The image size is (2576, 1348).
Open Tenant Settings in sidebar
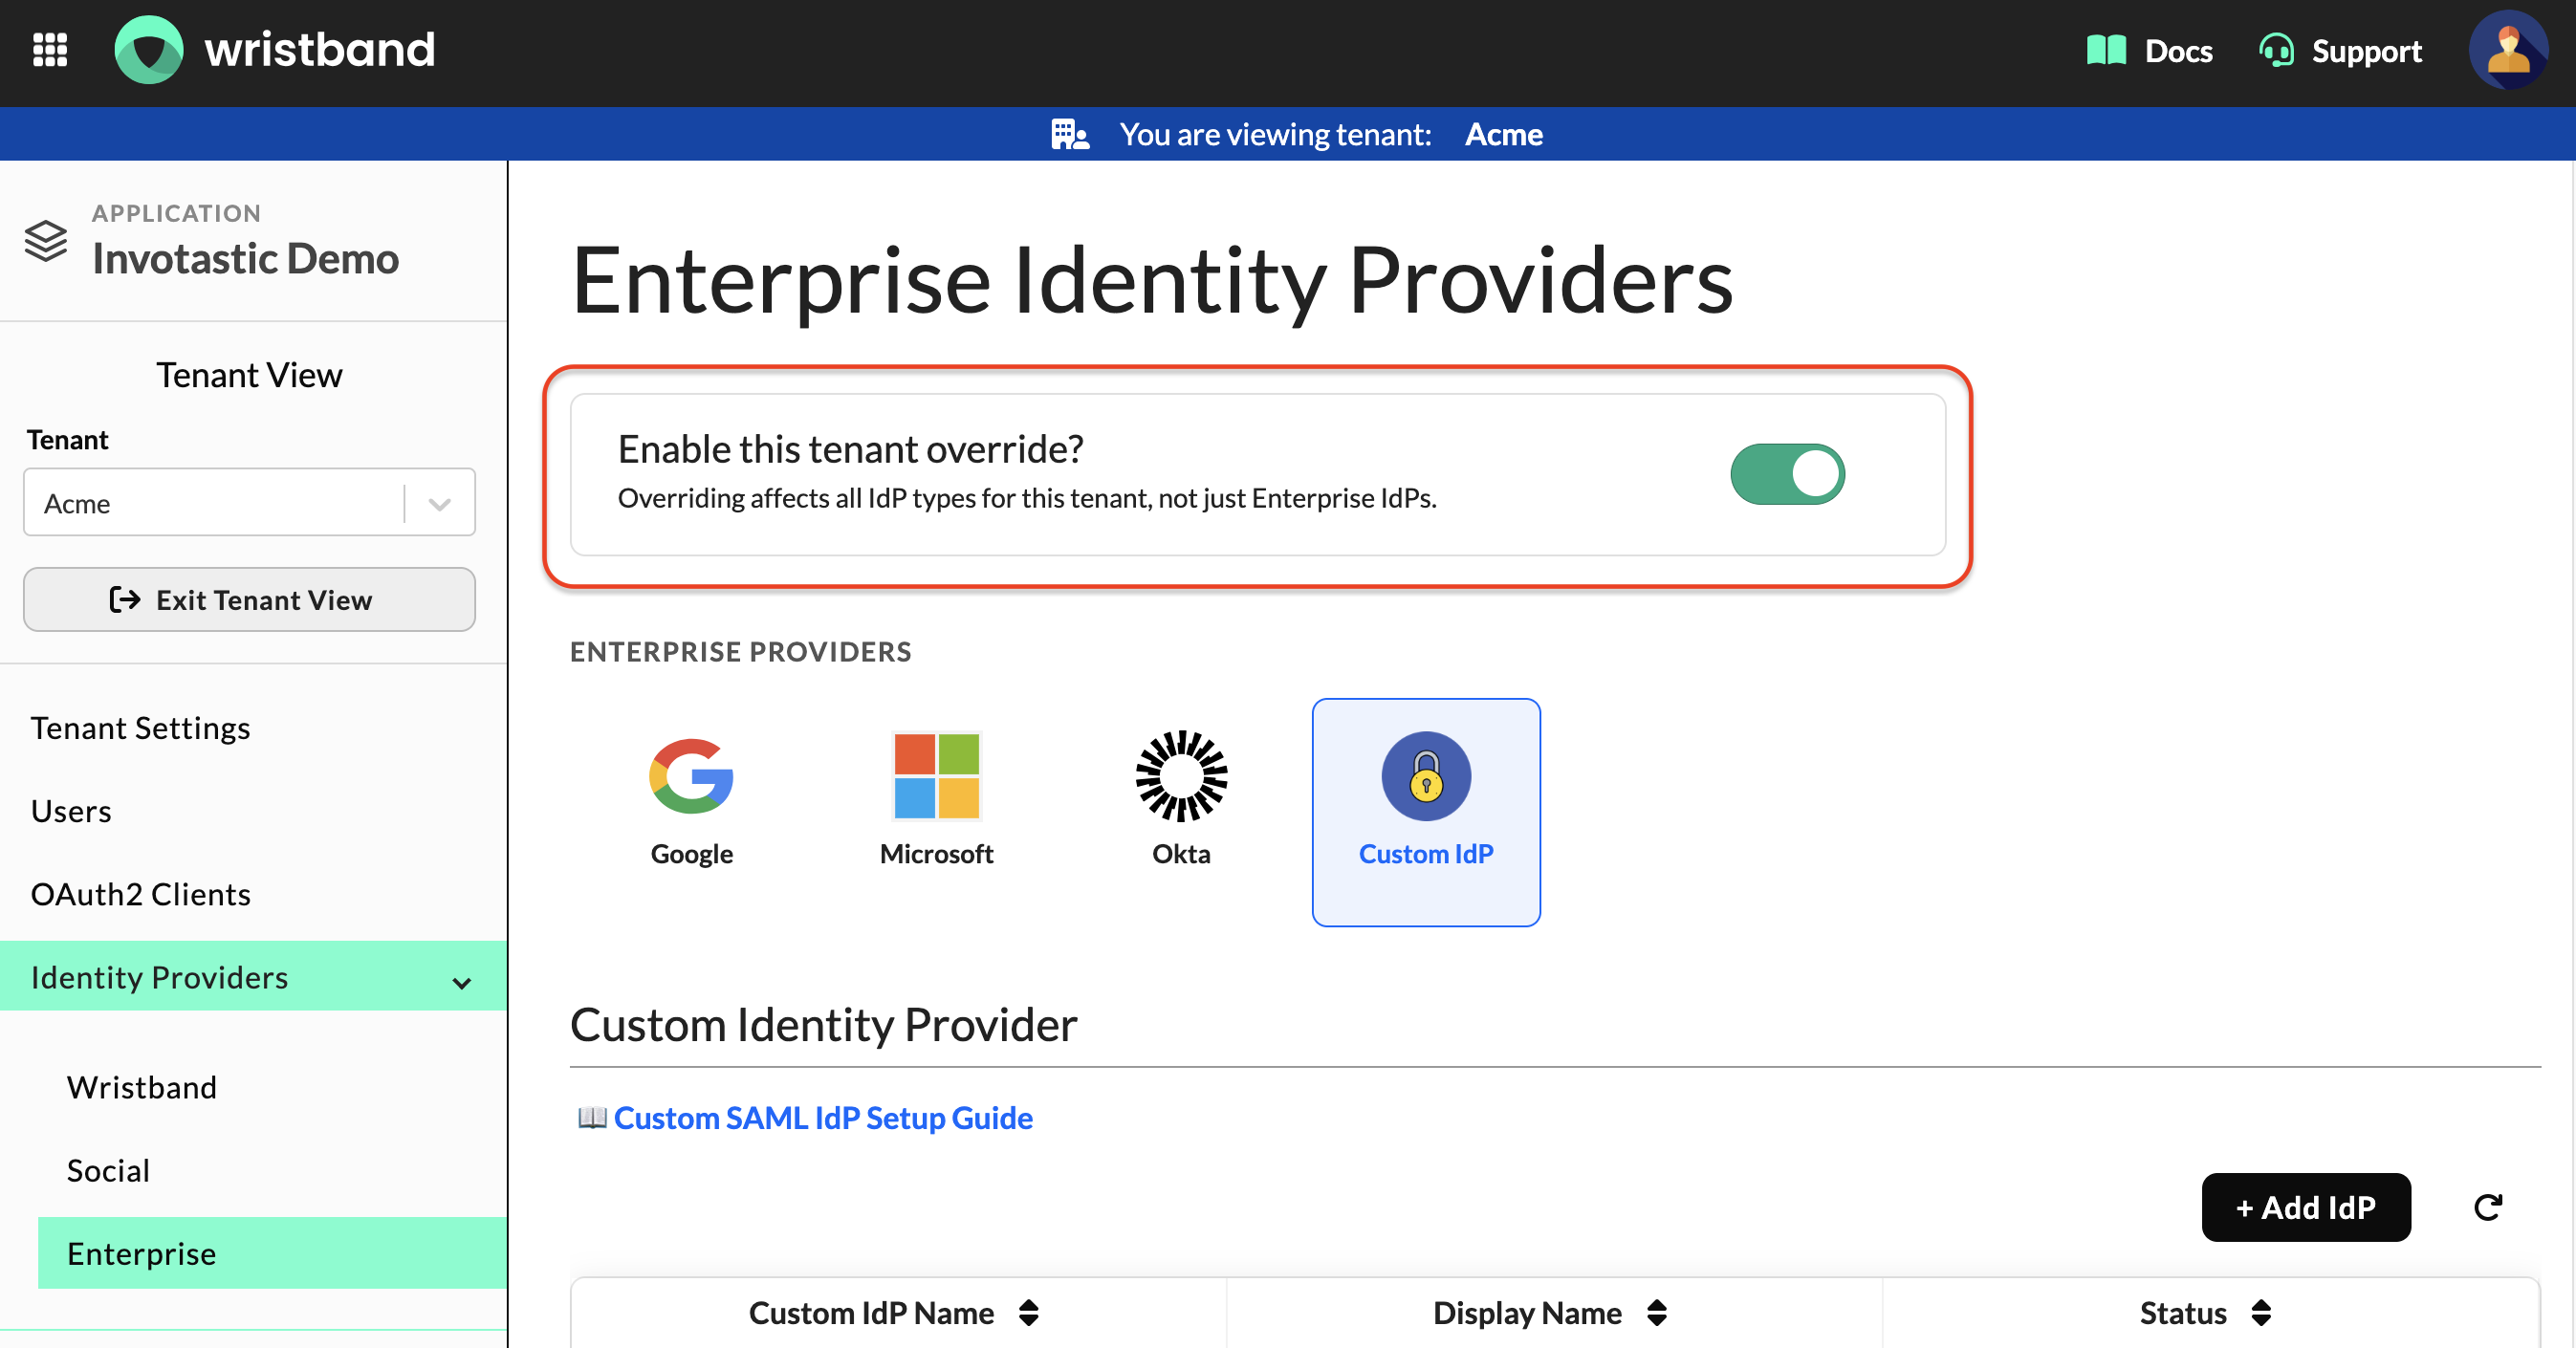click(x=140, y=728)
